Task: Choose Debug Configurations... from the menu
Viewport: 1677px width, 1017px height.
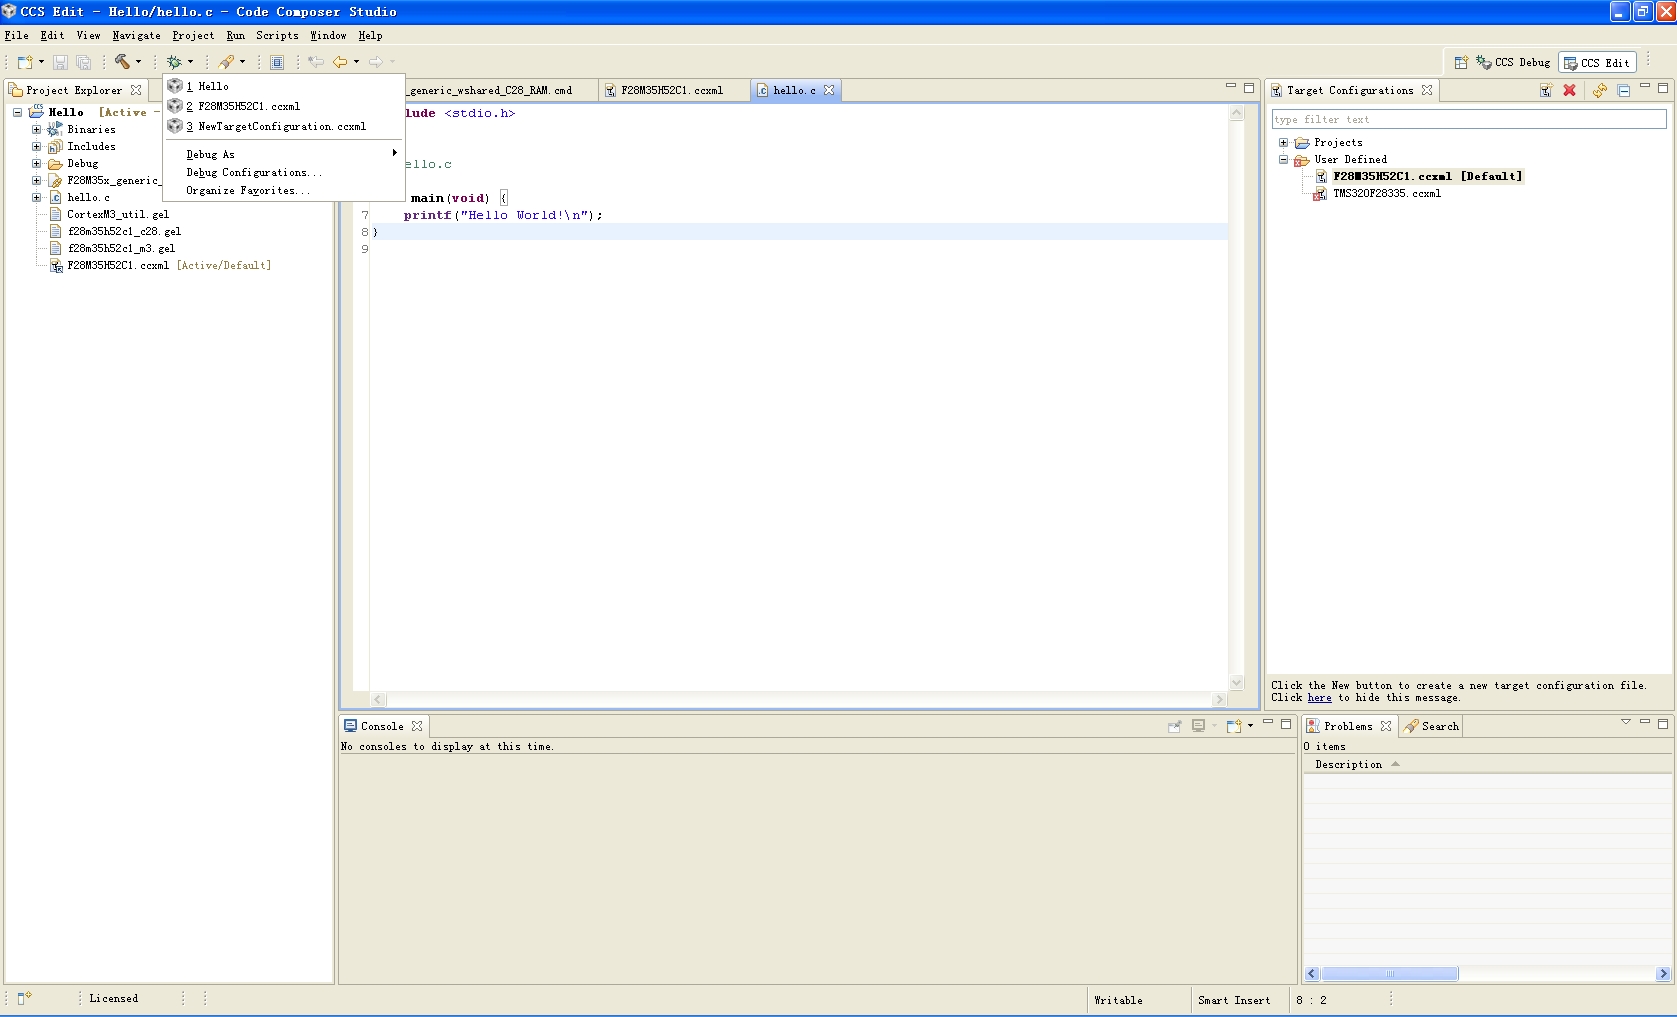Action: point(253,172)
